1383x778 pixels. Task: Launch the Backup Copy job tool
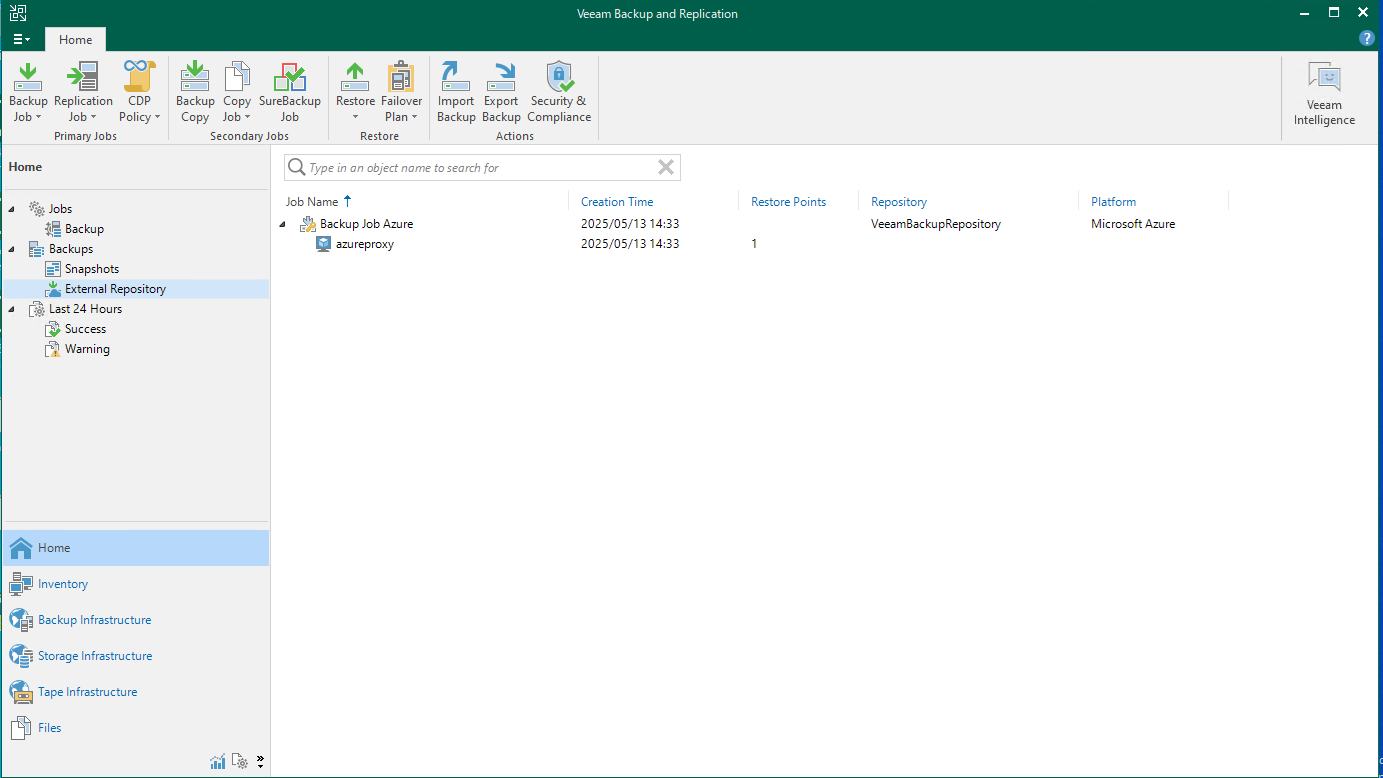coord(195,91)
